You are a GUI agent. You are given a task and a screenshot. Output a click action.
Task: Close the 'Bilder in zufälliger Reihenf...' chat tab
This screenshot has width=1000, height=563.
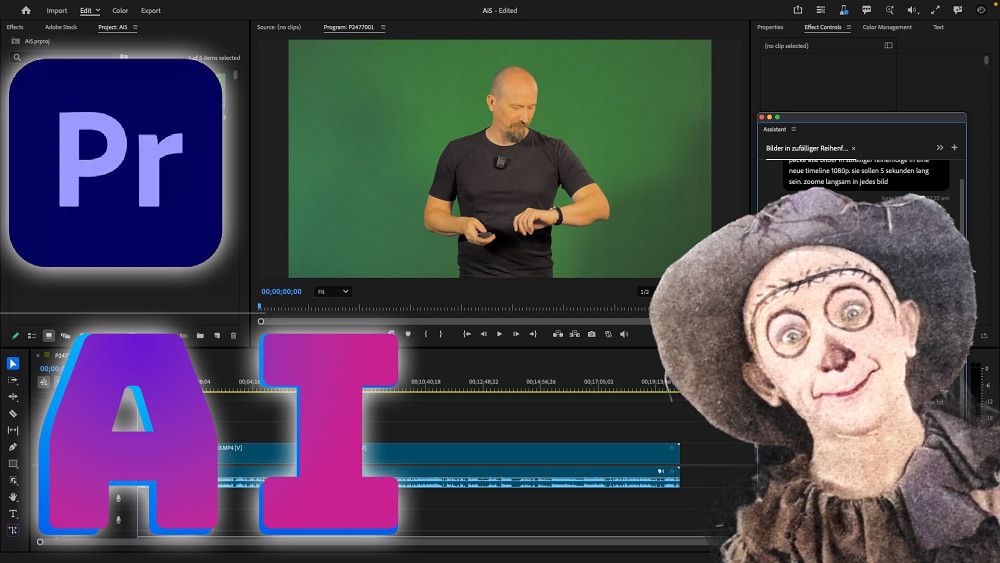pyautogui.click(x=853, y=149)
